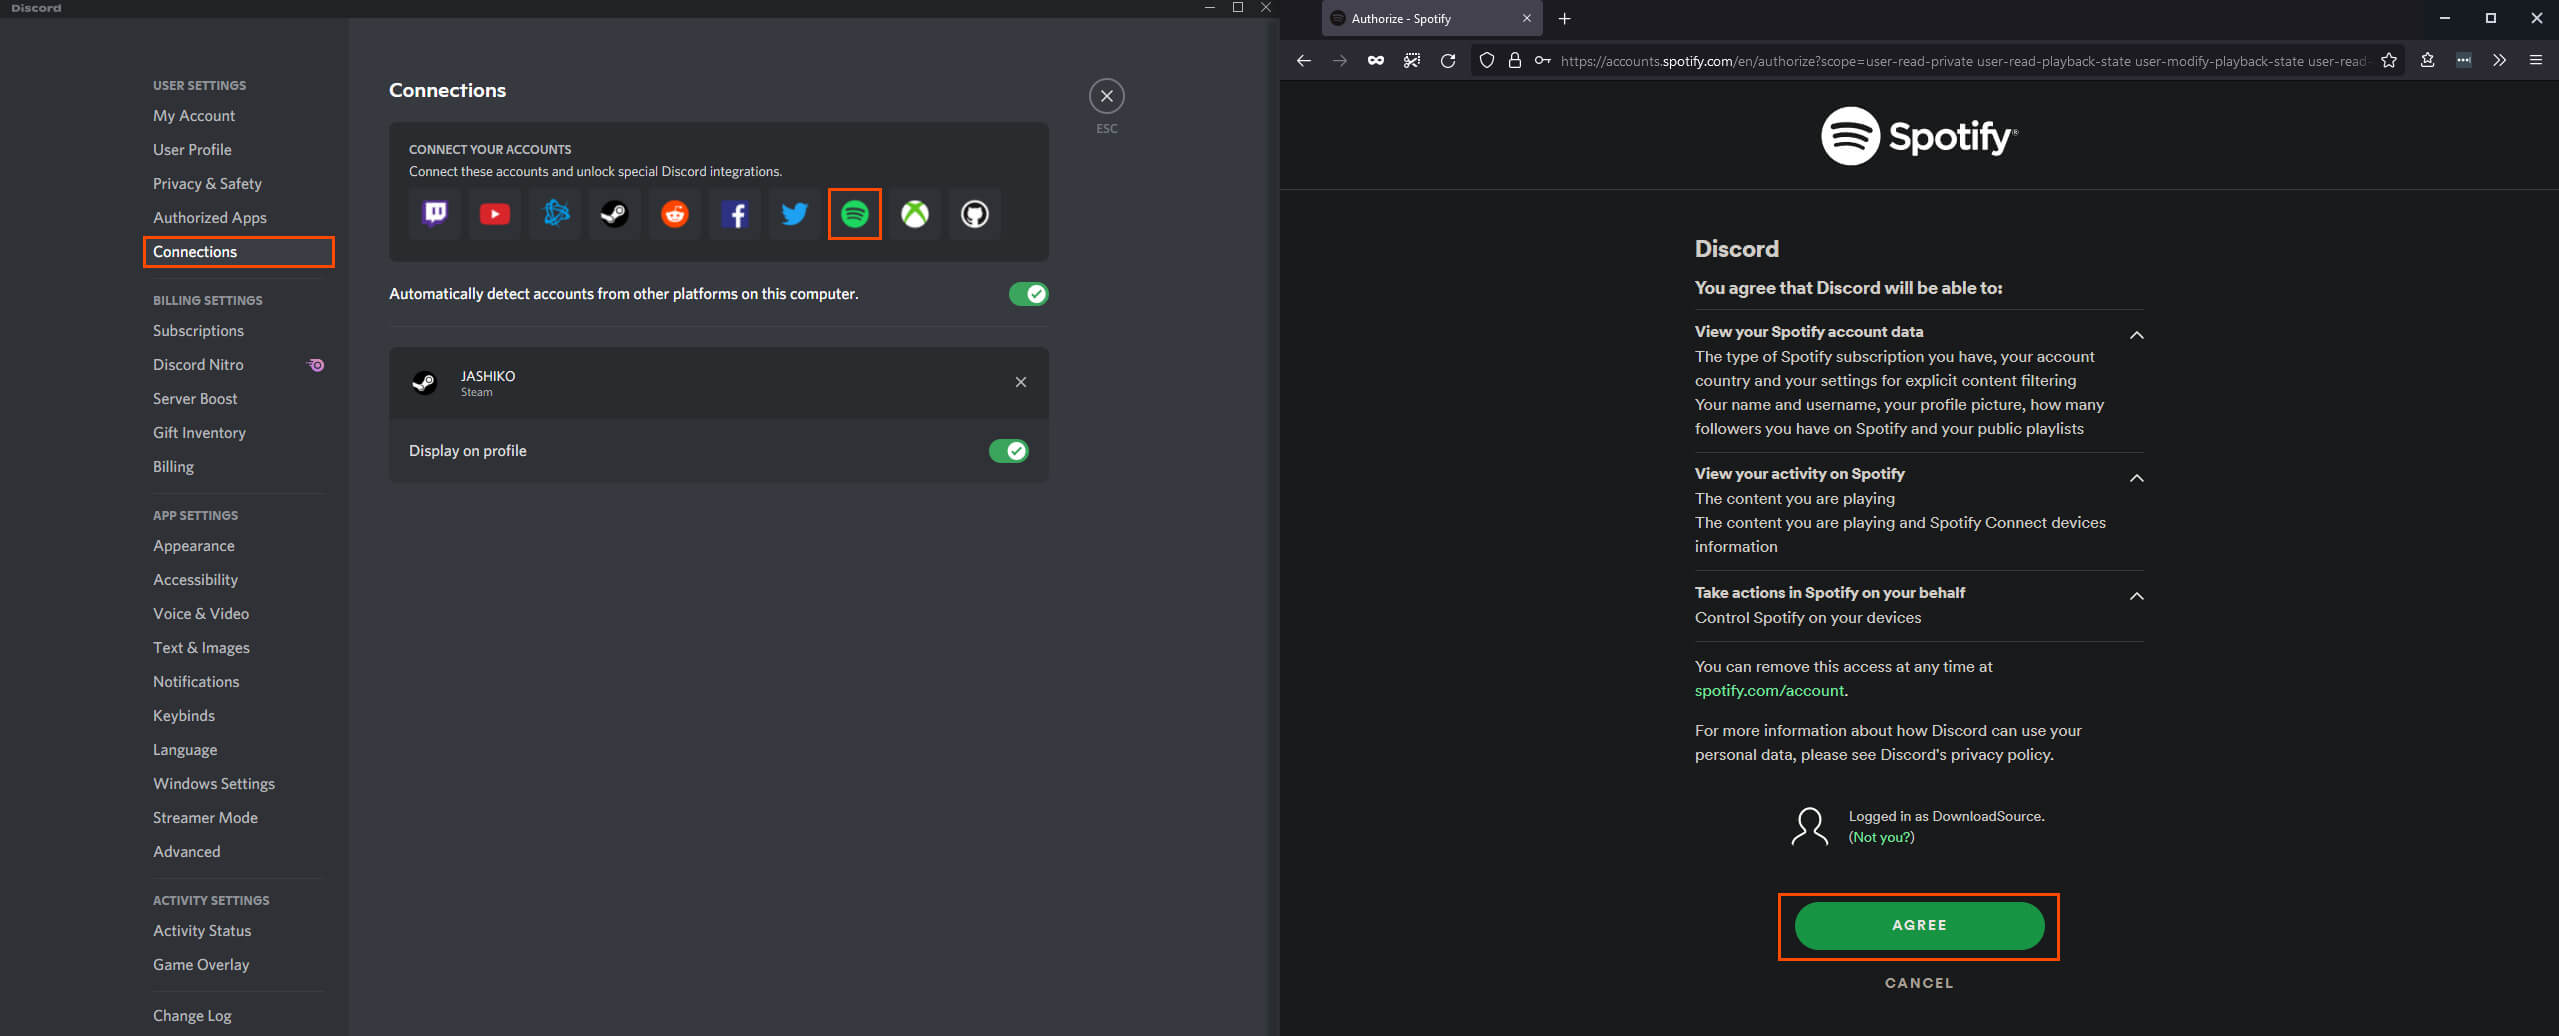Click the Spotify connection icon
The height and width of the screenshot is (1036, 2559).
(855, 214)
